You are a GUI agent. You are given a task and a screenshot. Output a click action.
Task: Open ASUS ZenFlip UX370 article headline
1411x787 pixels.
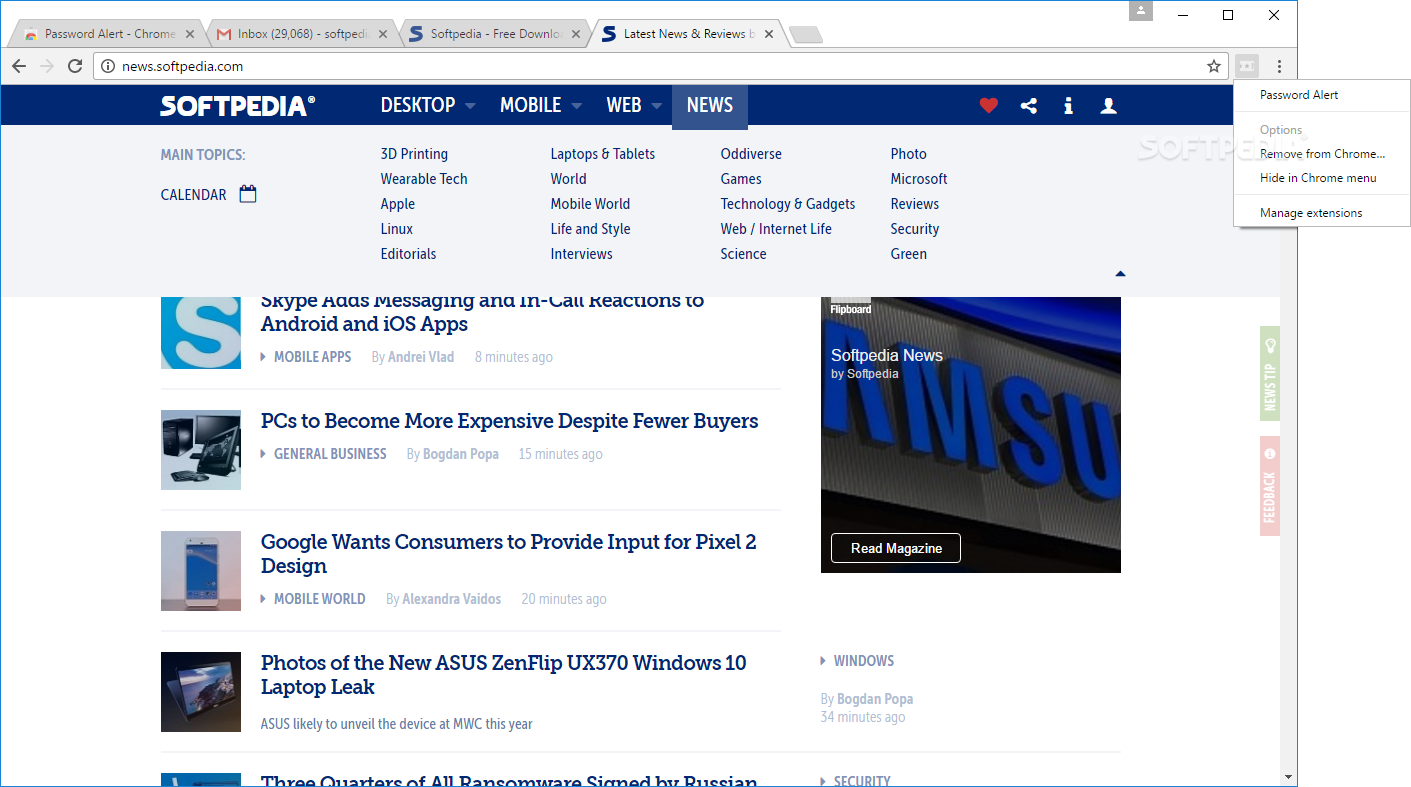coord(504,675)
